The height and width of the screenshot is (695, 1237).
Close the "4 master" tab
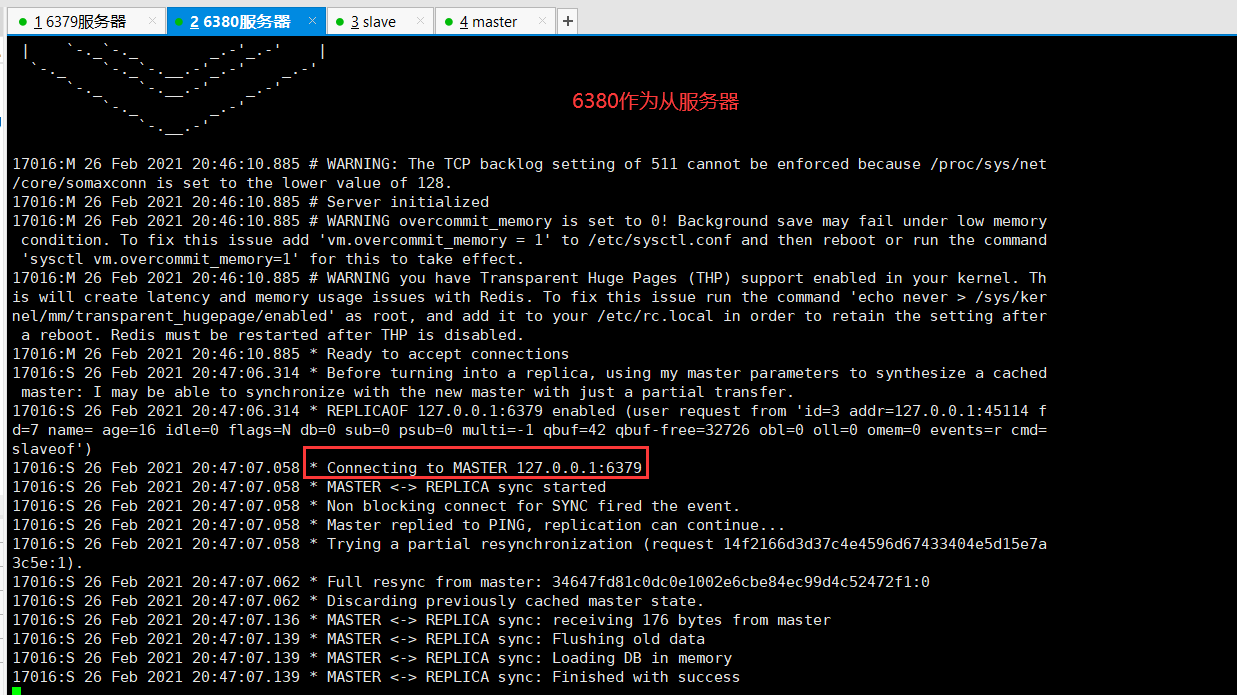(x=542, y=21)
